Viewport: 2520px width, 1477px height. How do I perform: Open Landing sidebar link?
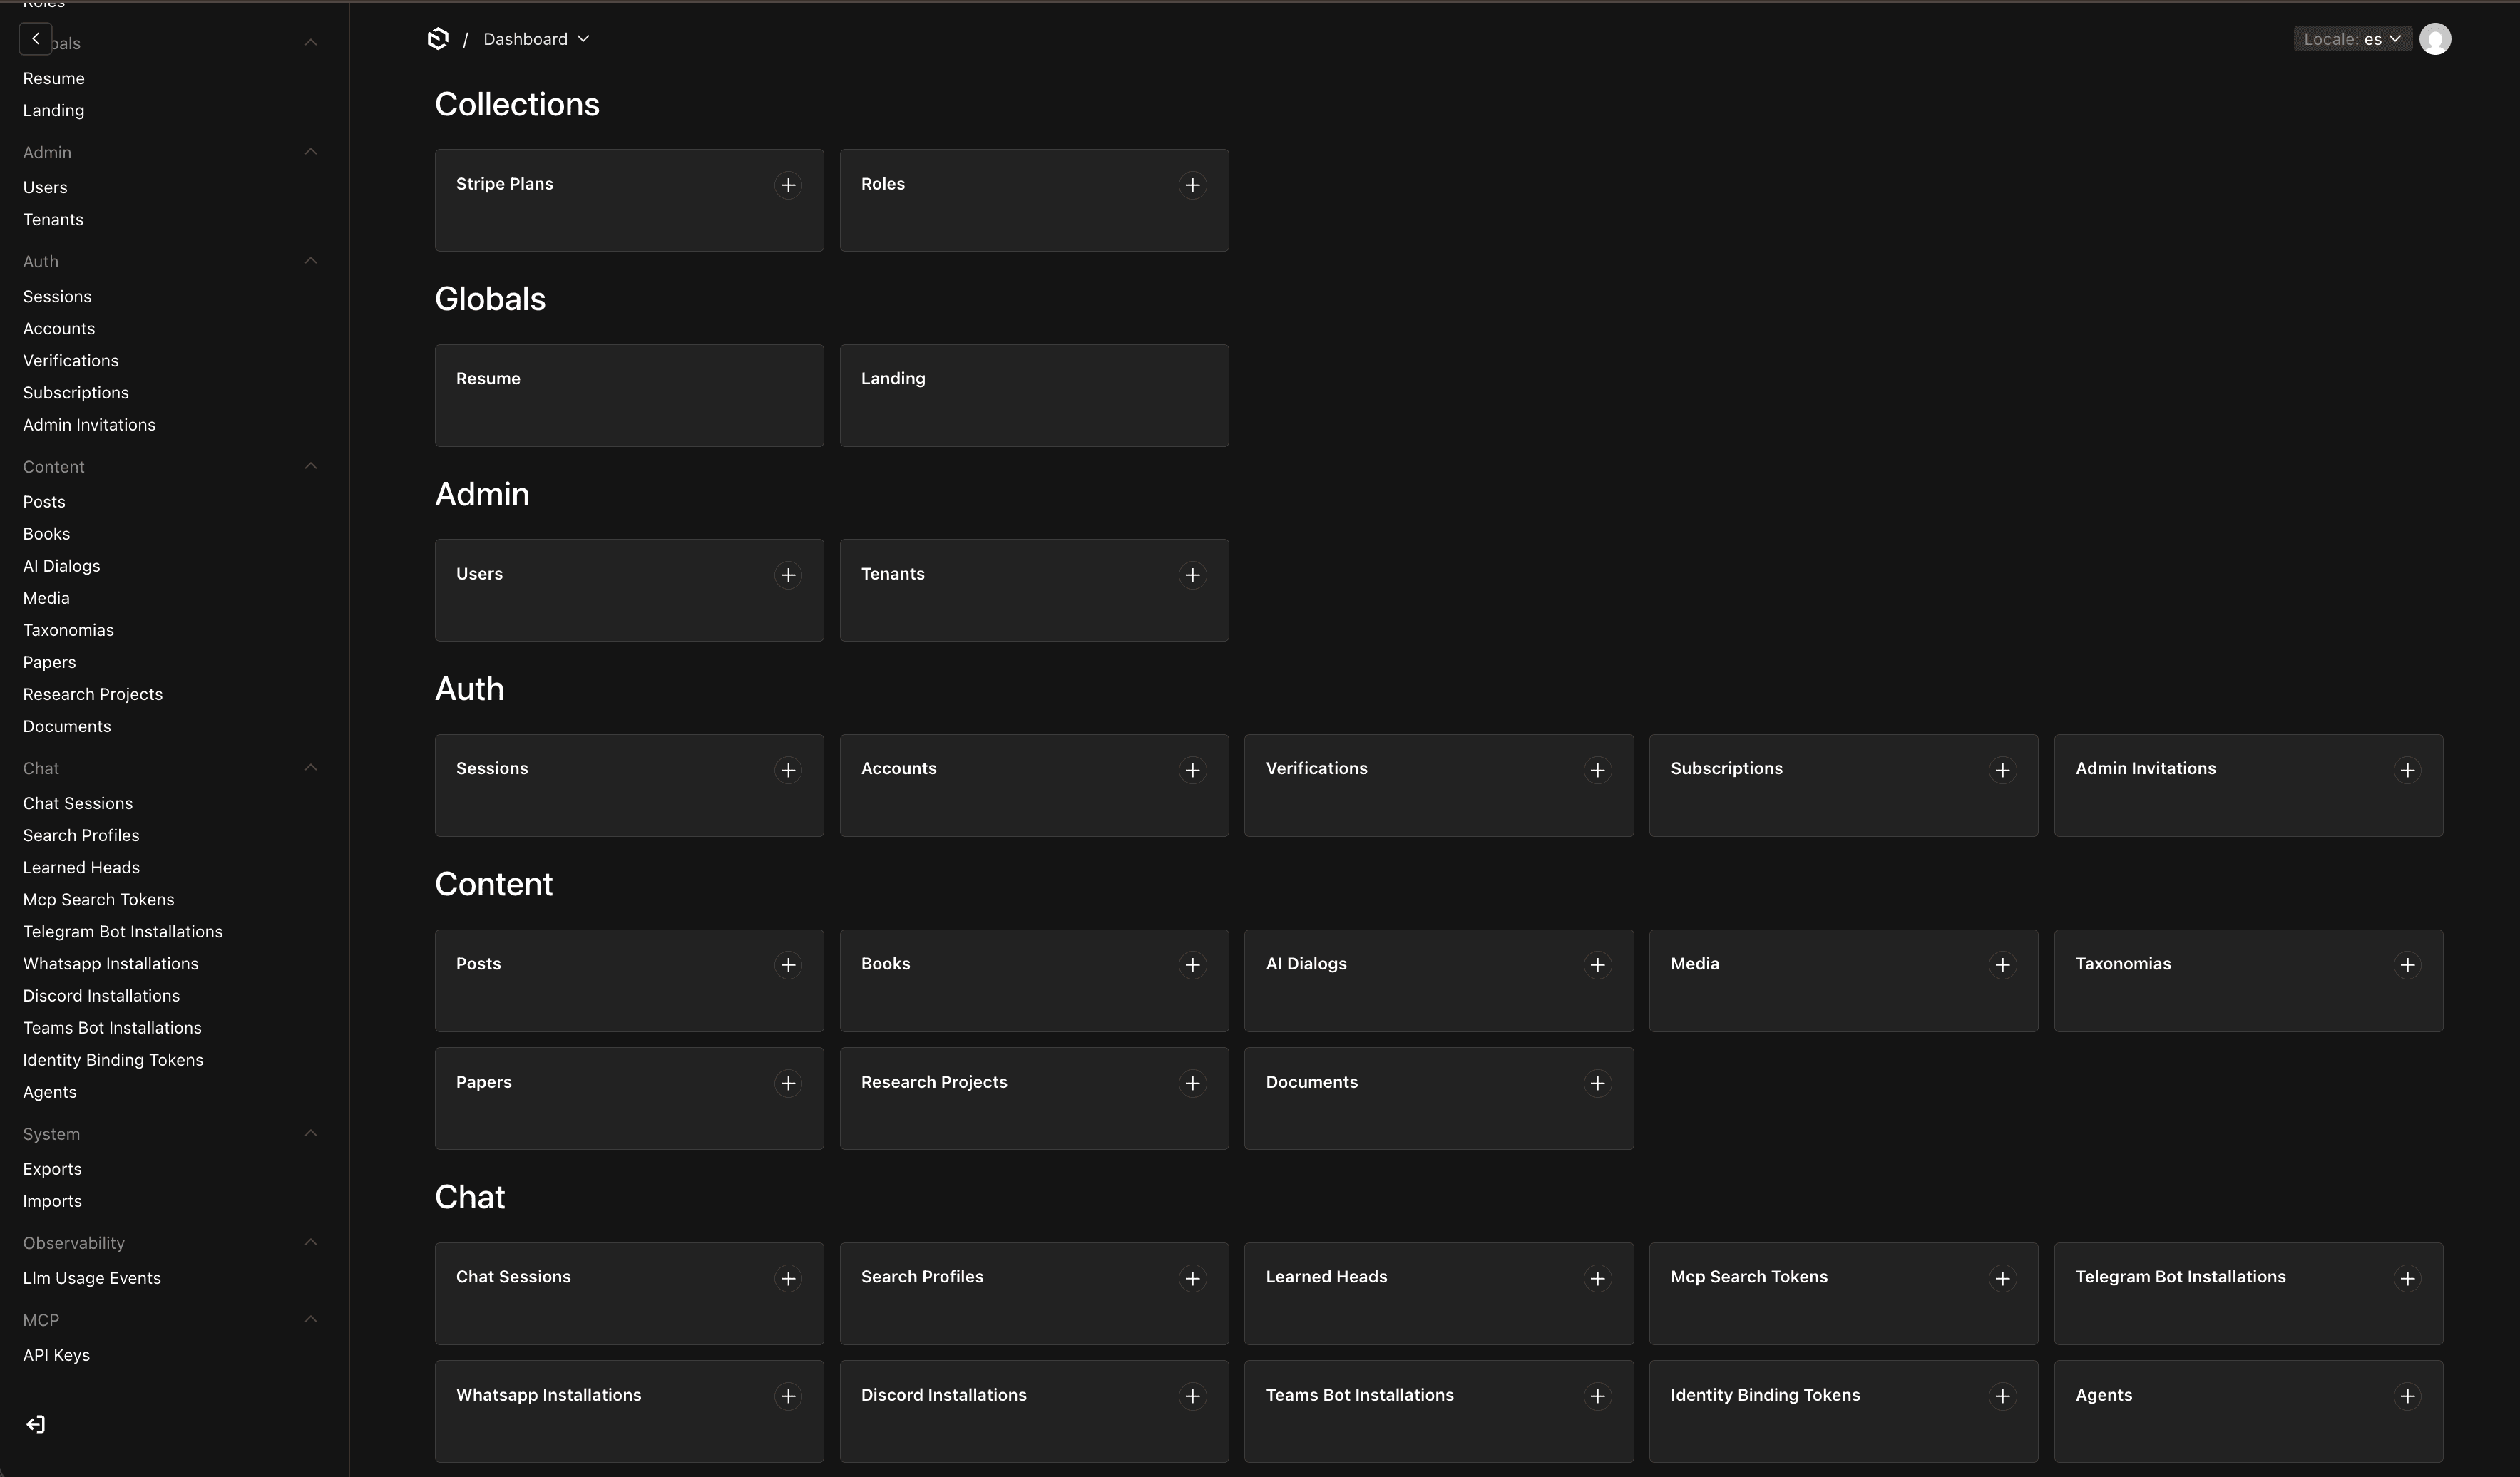(53, 110)
